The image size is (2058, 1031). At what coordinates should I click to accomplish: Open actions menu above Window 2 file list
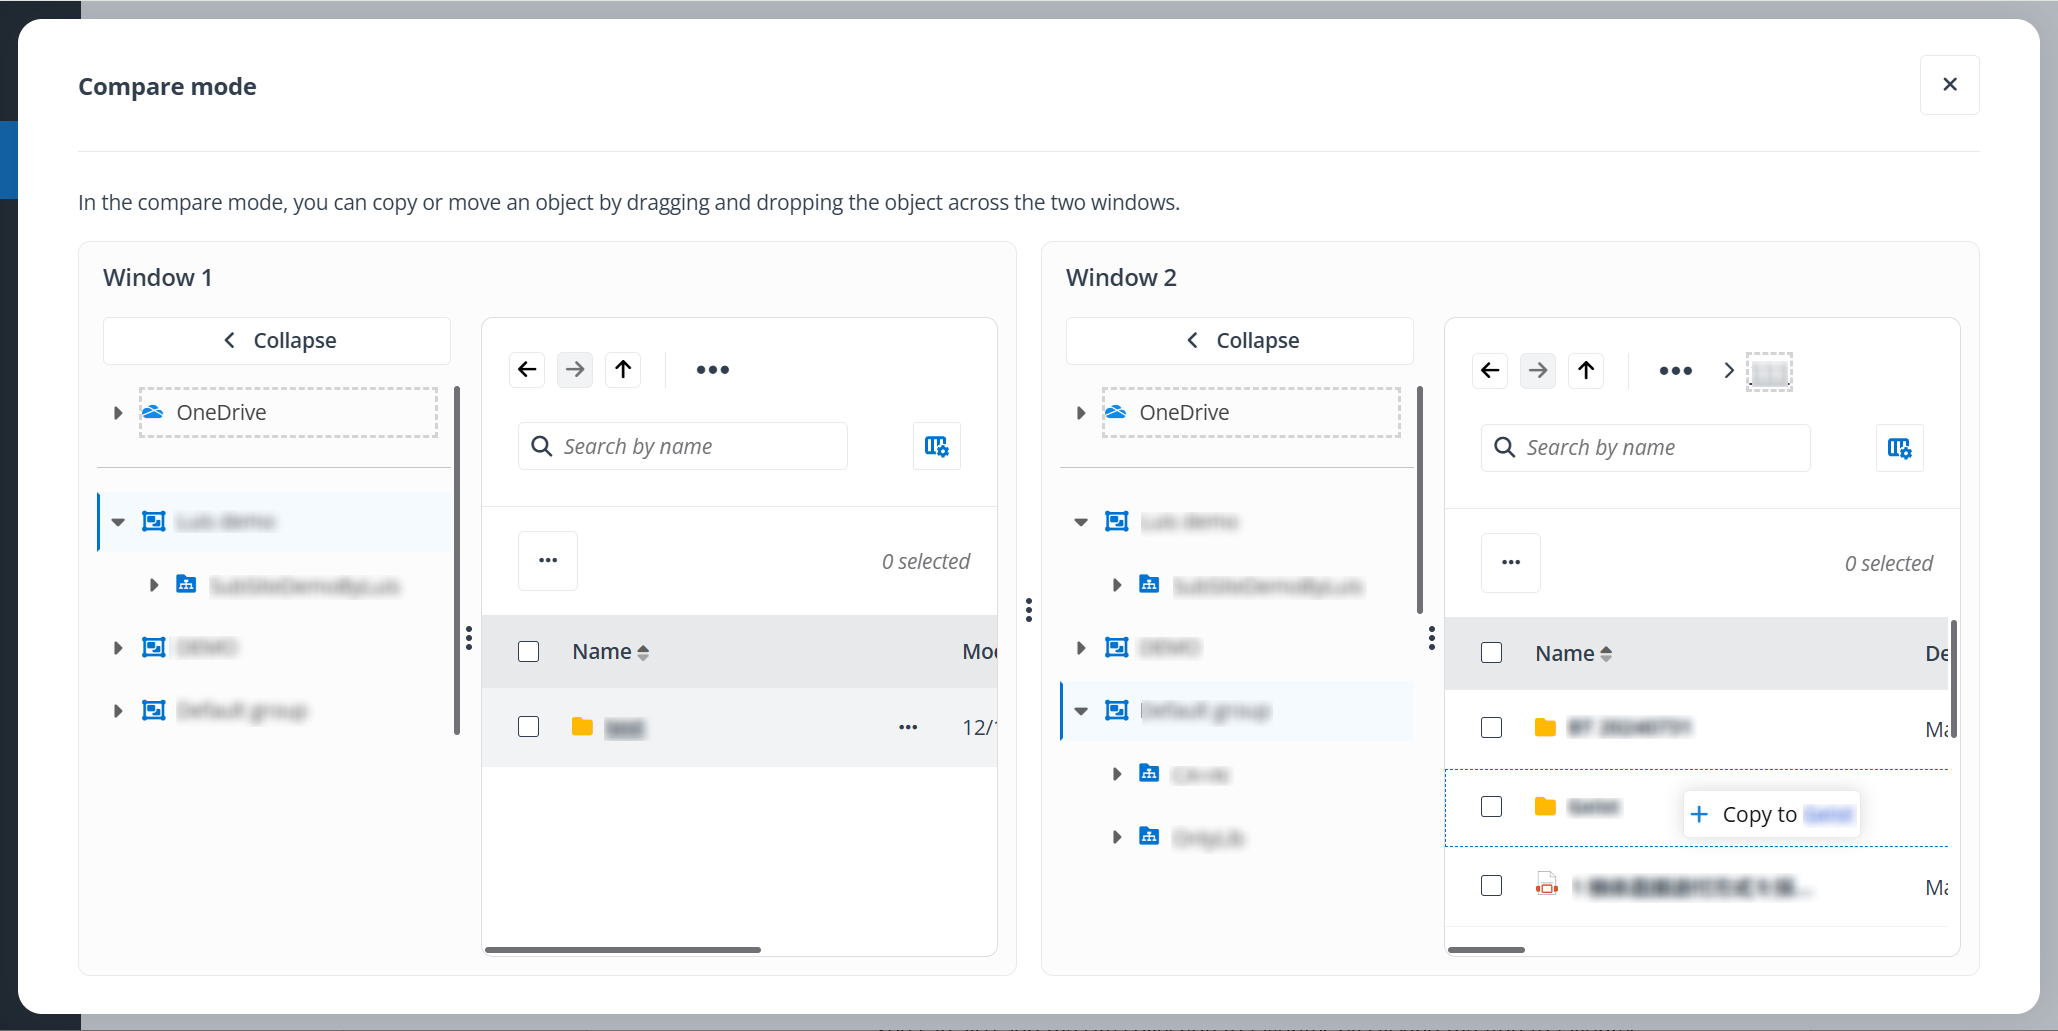(x=1511, y=563)
